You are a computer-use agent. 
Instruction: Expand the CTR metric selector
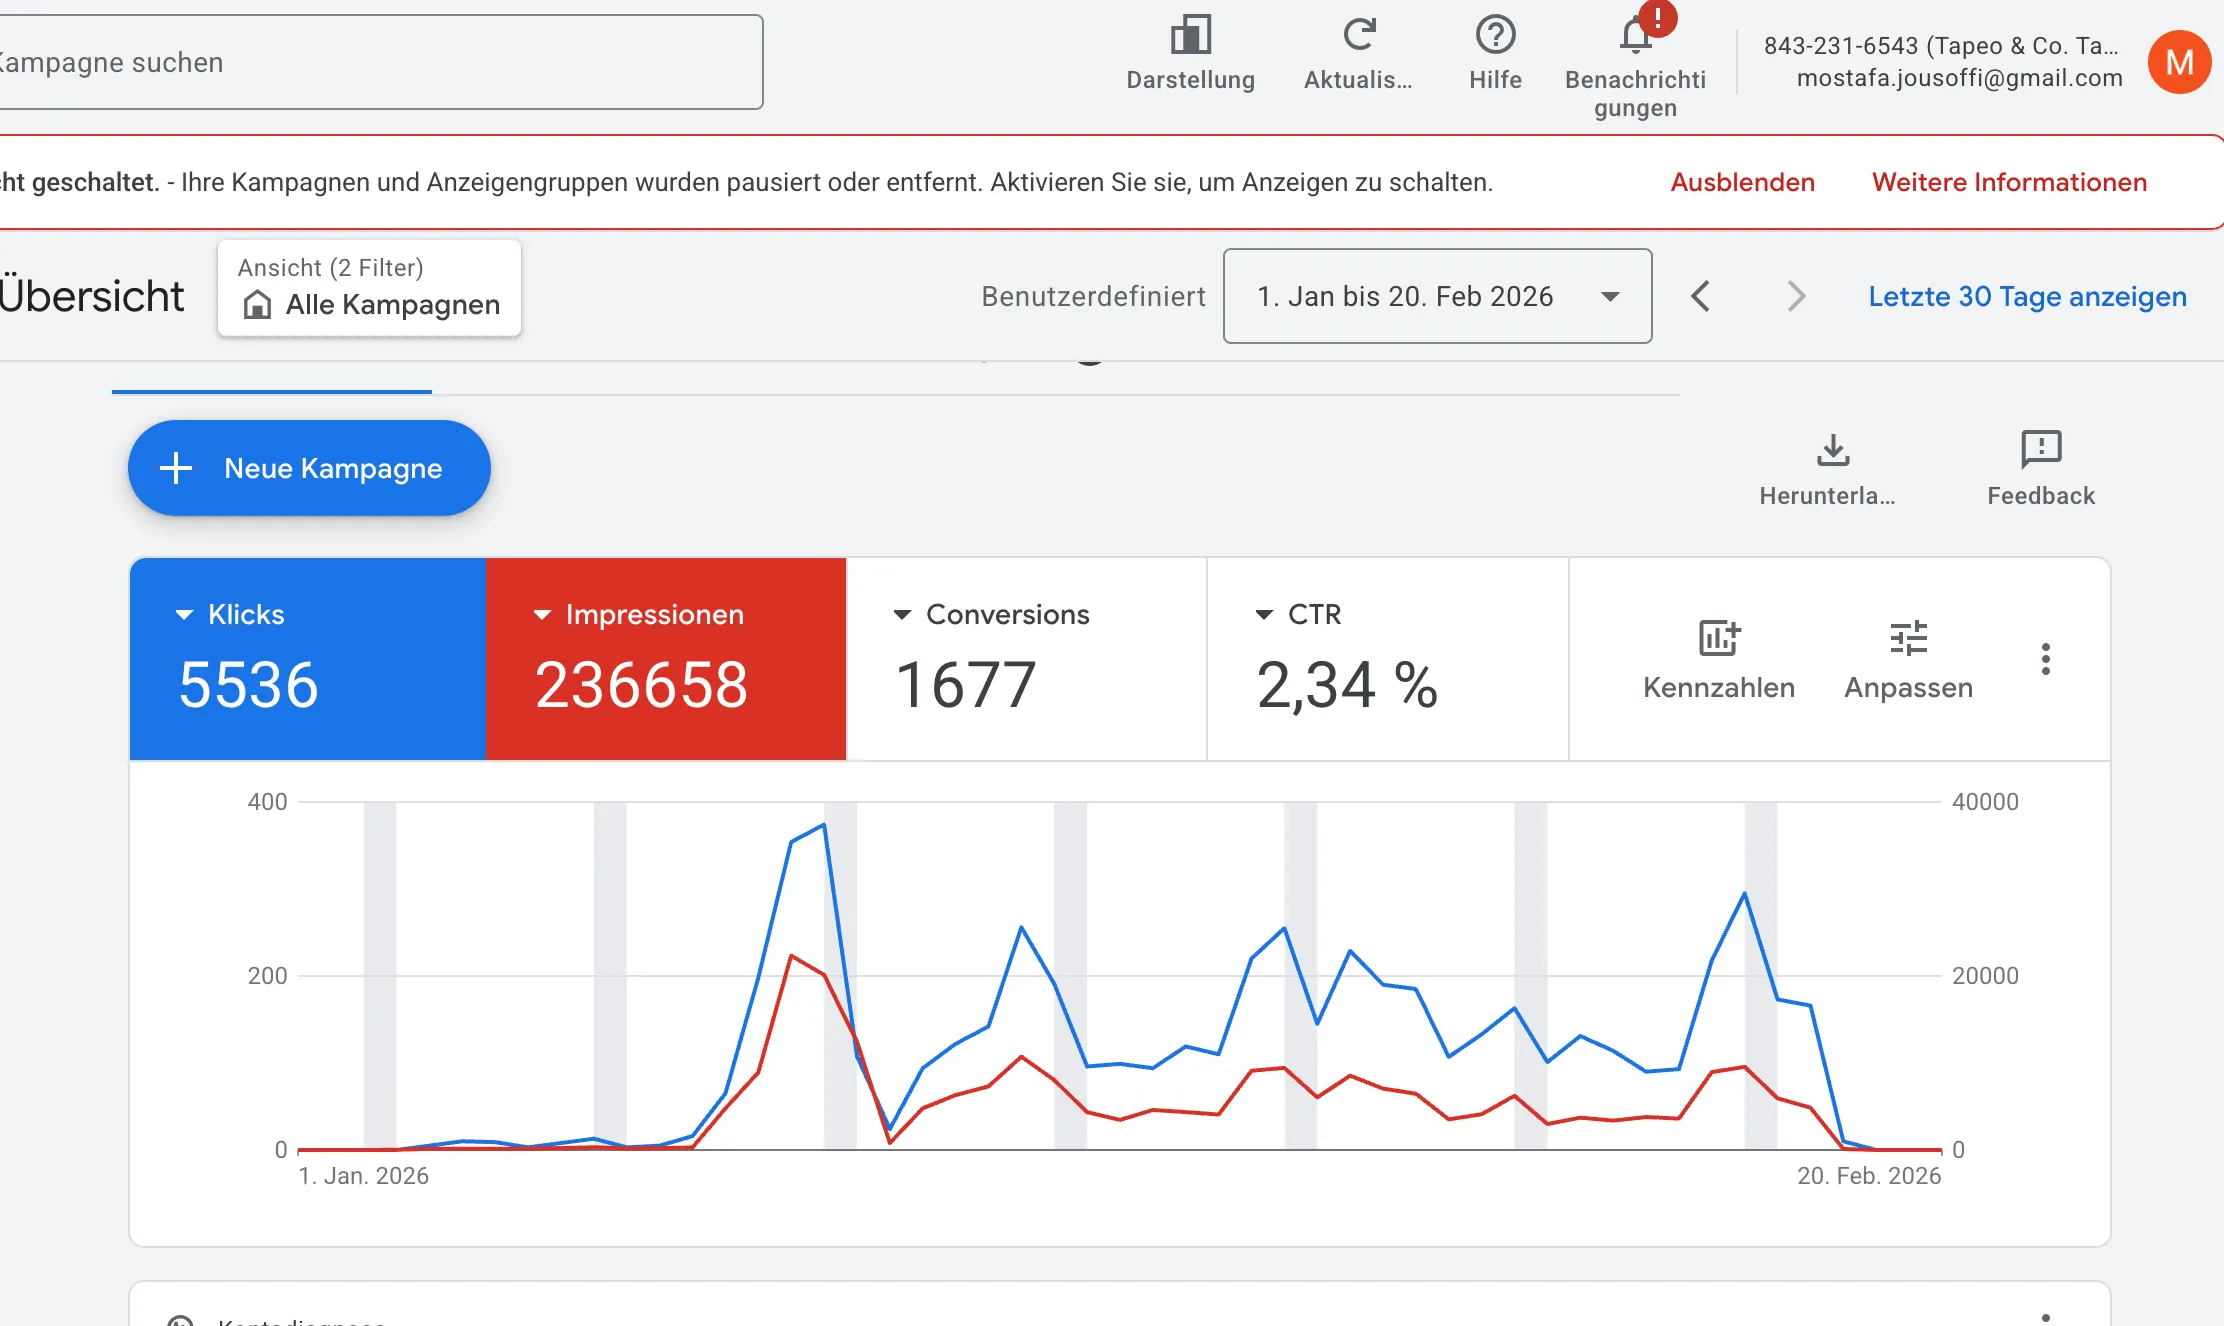tap(1261, 614)
